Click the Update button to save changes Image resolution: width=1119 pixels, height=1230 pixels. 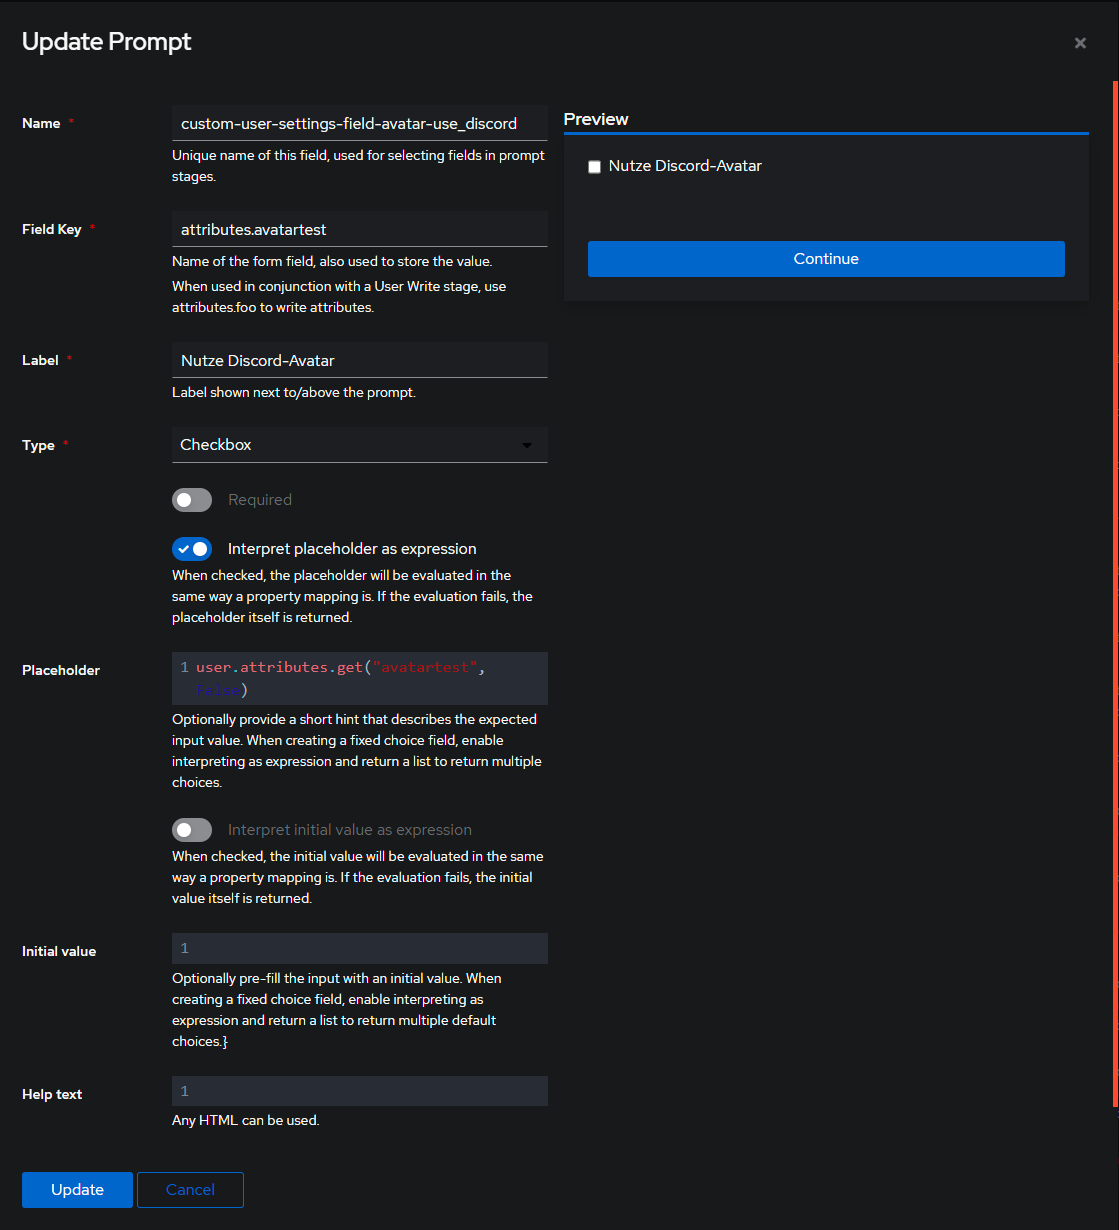click(76, 1189)
